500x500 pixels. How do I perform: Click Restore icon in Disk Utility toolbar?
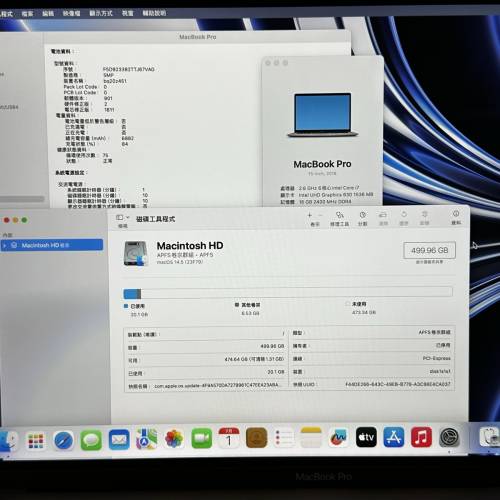point(404,214)
